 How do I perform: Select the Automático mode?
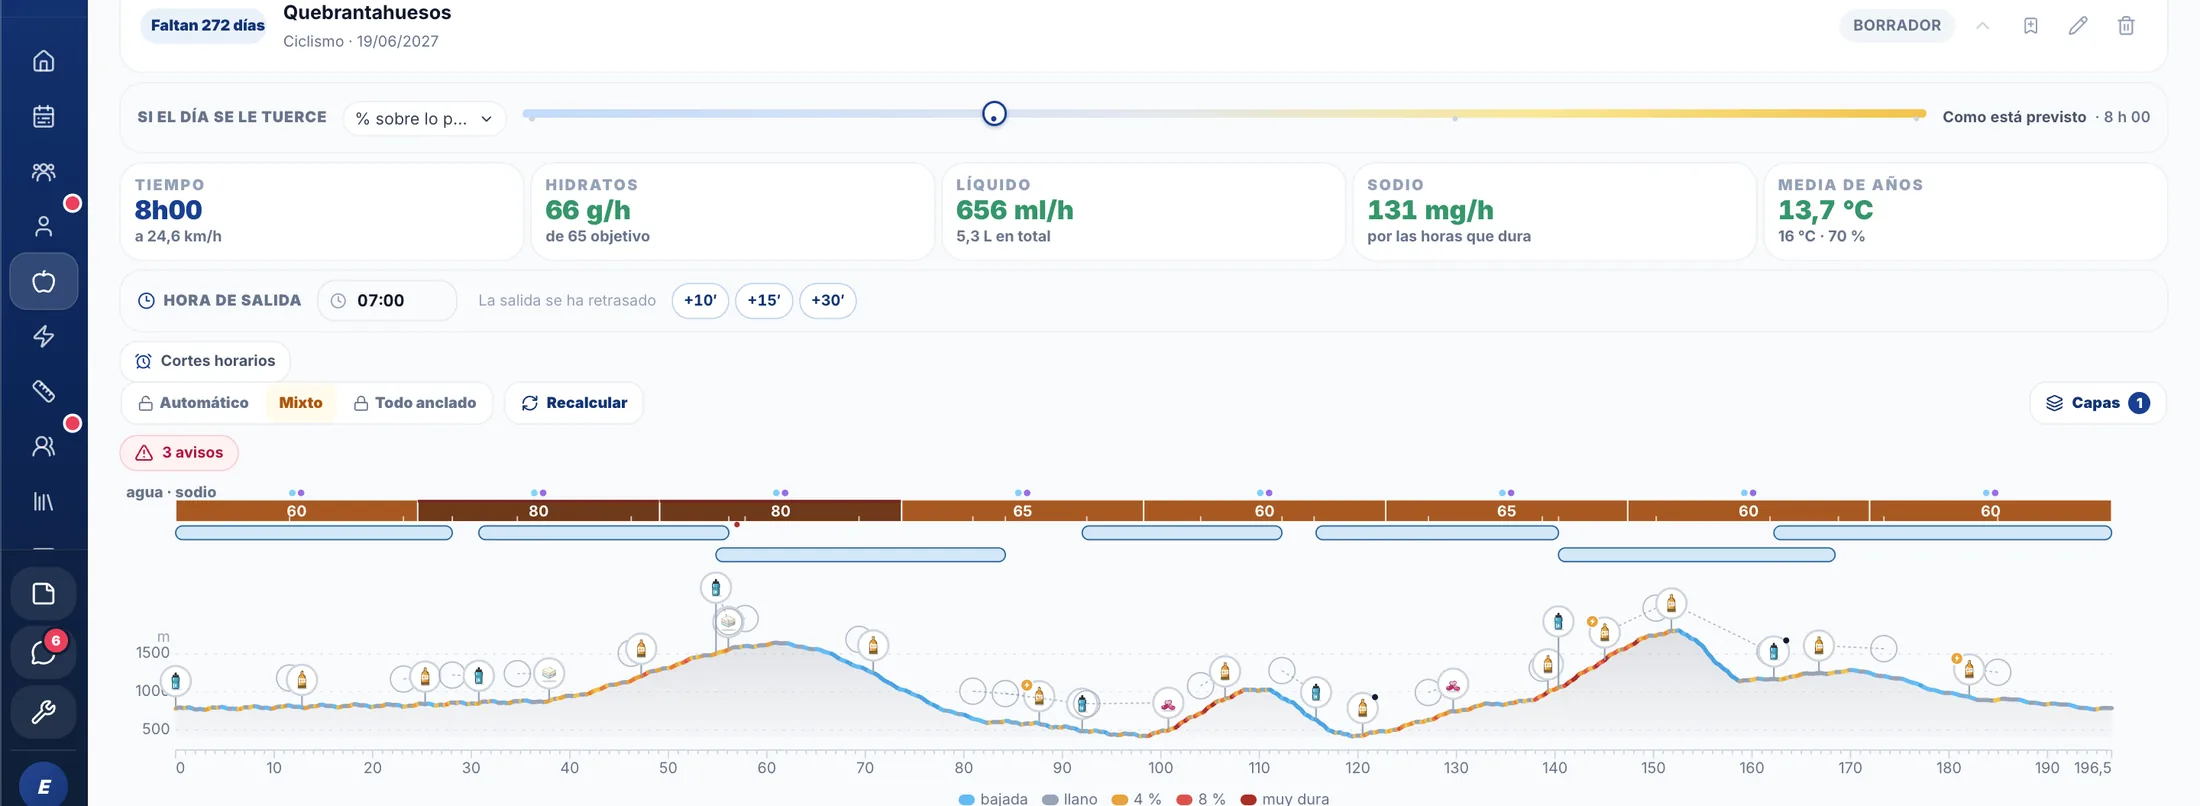click(x=194, y=403)
